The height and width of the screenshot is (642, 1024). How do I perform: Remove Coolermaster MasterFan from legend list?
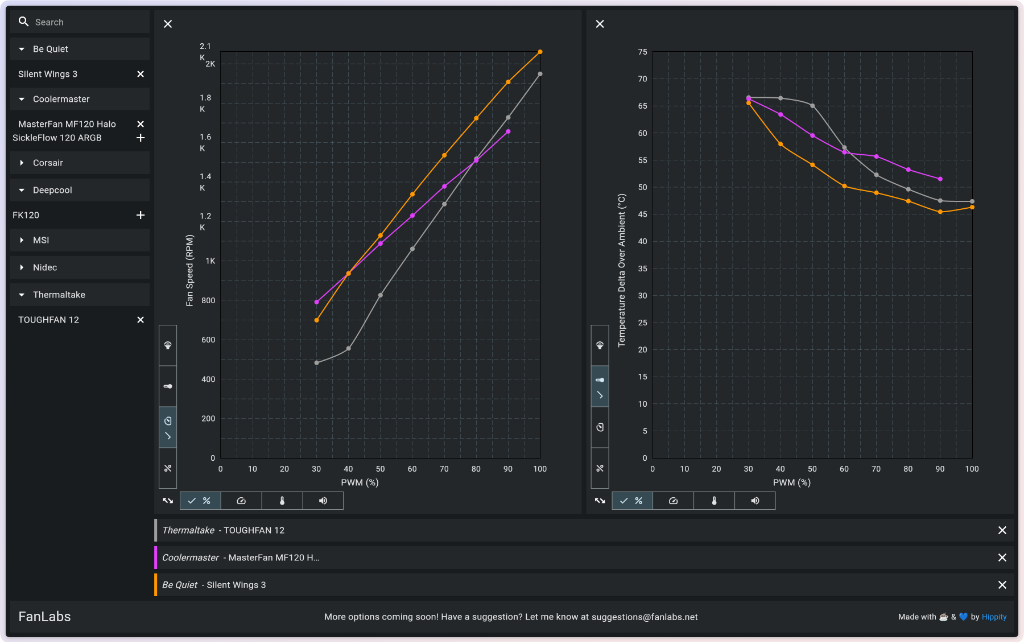coord(1002,558)
